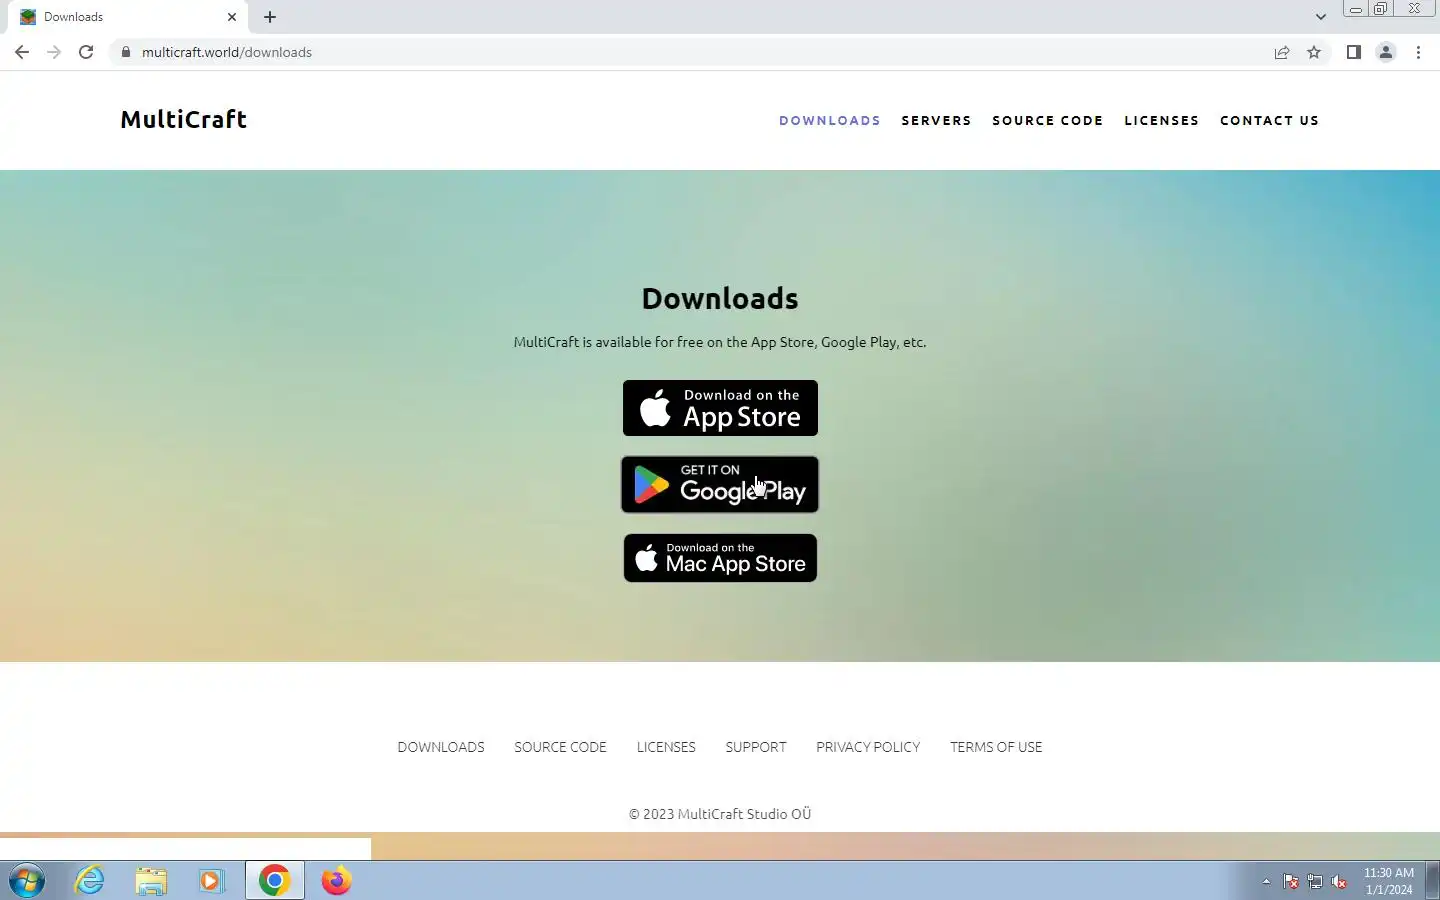
Task: Open footer SOURCE CODE link
Action: 560,747
